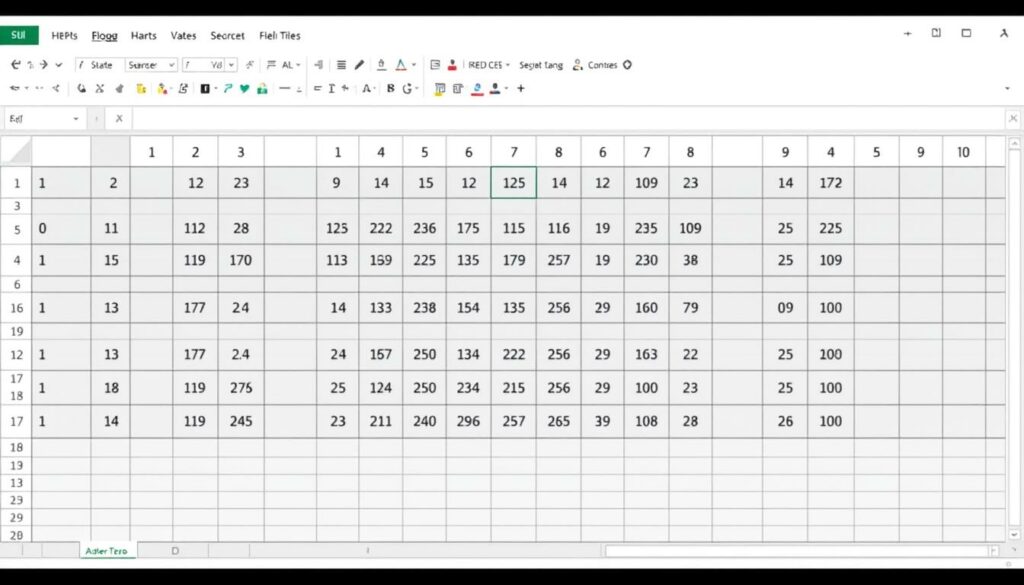The width and height of the screenshot is (1024, 585).
Task: Select the cell containing 296
Action: pyautogui.click(x=468, y=421)
